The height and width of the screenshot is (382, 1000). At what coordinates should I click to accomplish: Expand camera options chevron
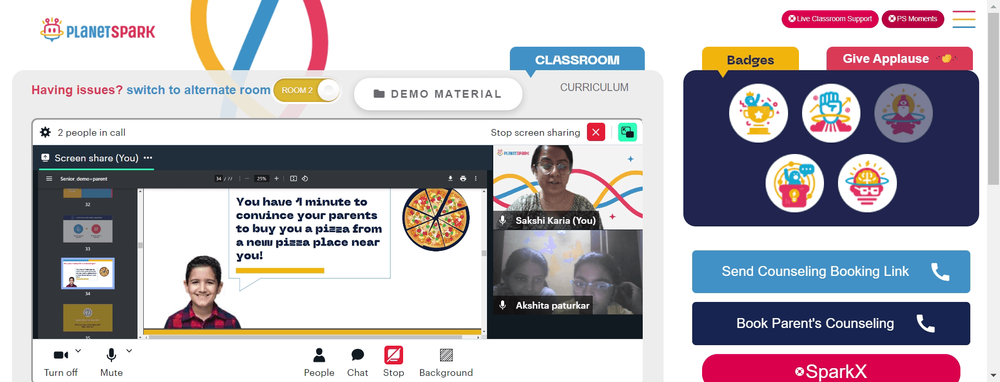[x=78, y=350]
